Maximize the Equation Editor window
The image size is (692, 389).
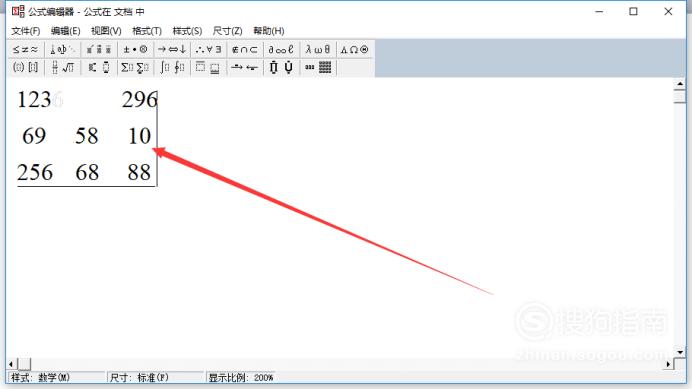coord(633,11)
